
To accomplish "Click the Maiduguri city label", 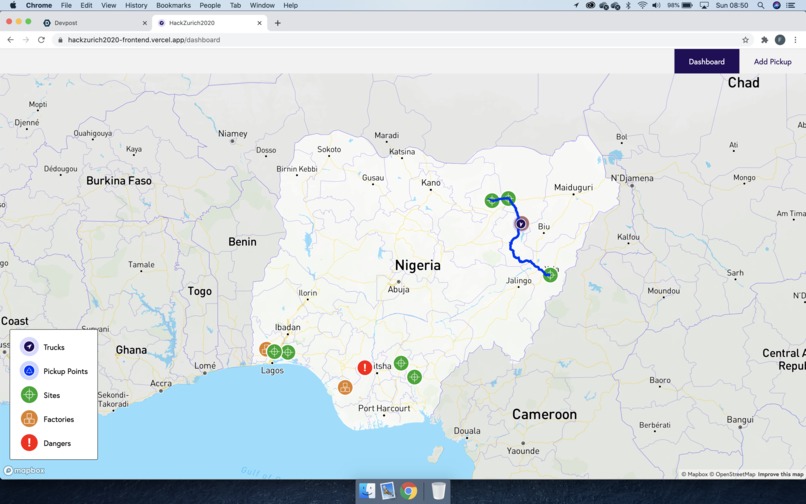I will 573,188.
